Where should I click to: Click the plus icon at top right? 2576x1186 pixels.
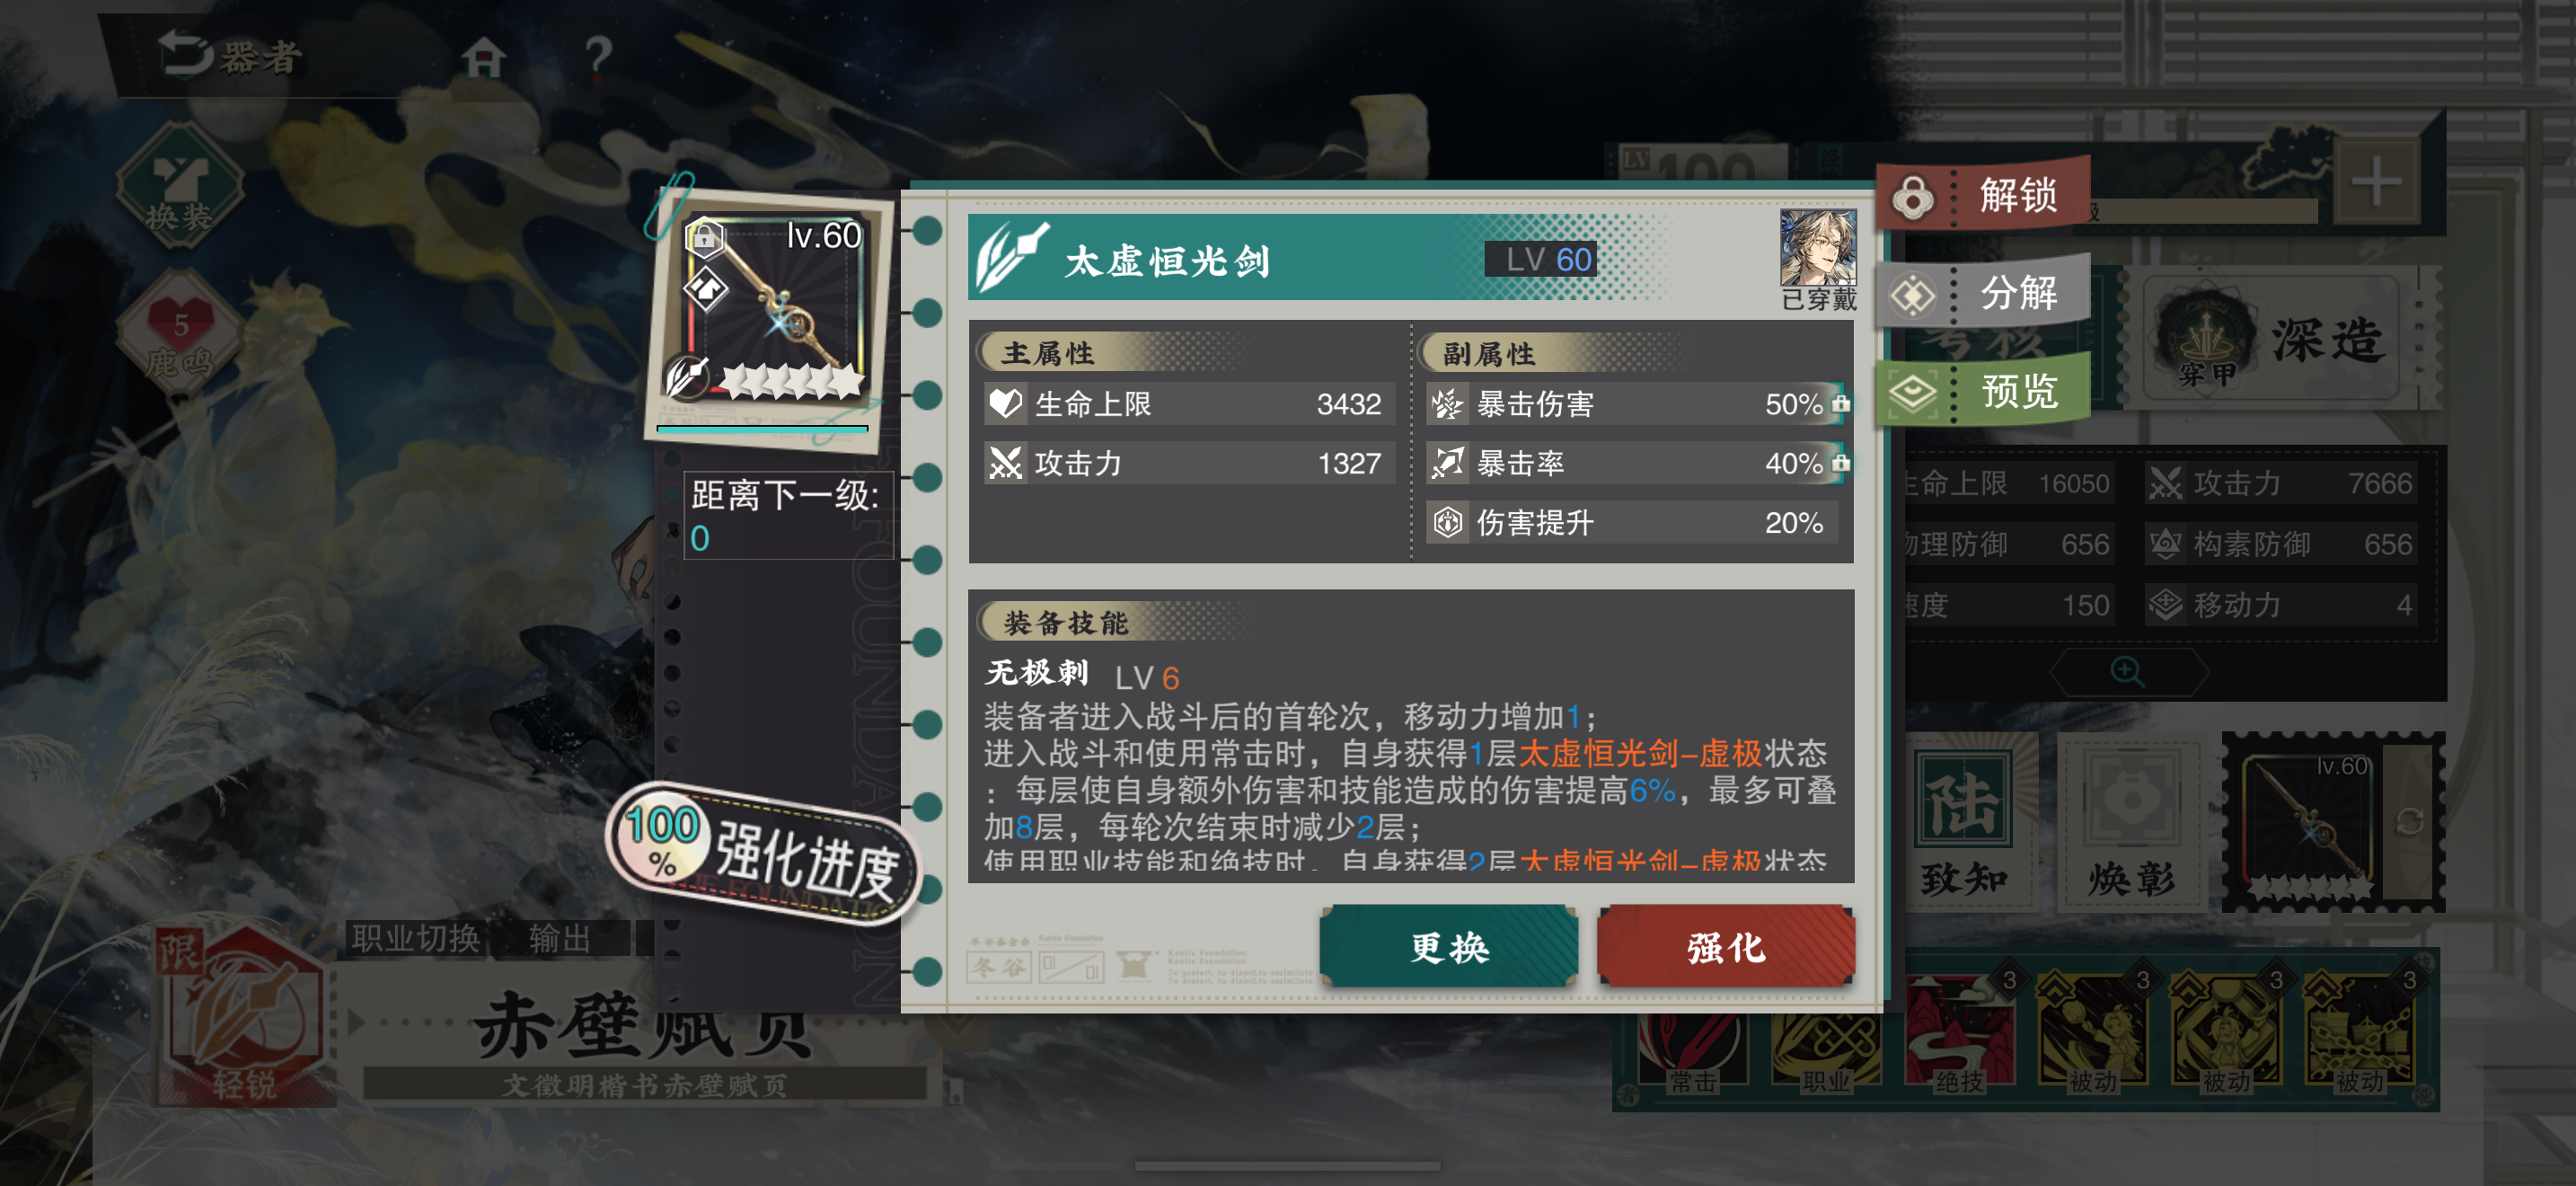[x=2375, y=182]
